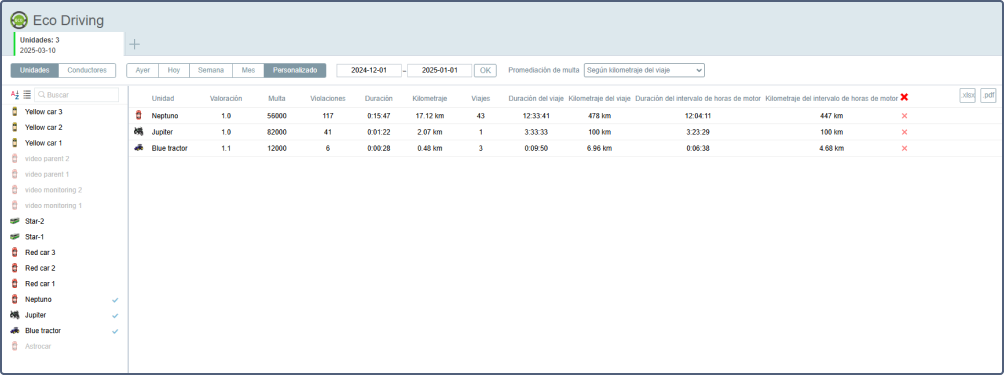
Task: Click the Eco Driving steering wheel logo
Action: (19, 20)
